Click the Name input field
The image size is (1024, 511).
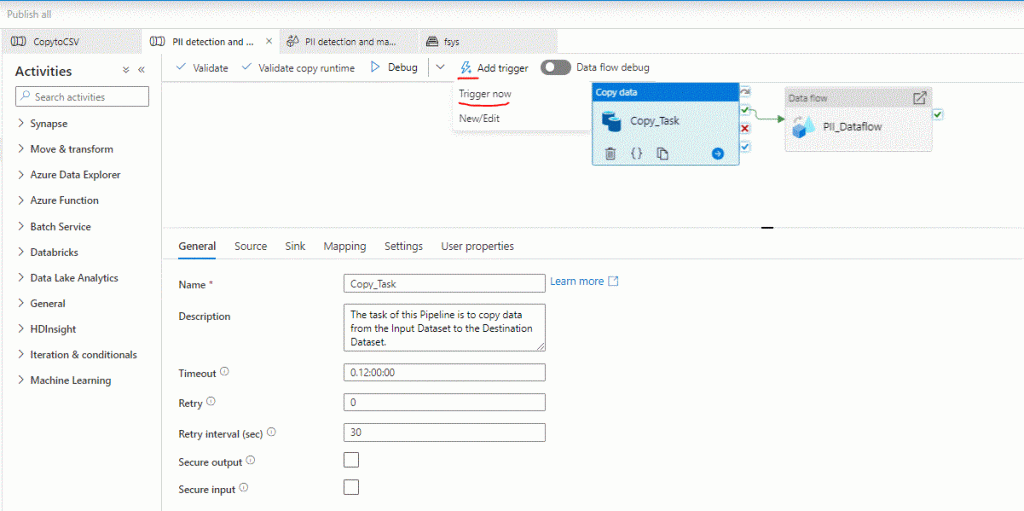(x=444, y=283)
